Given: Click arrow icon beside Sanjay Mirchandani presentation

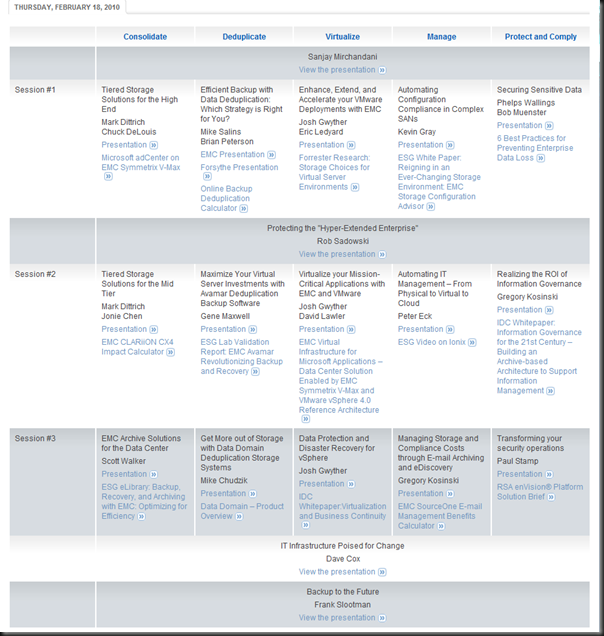Looking at the screenshot, I should click(382, 70).
